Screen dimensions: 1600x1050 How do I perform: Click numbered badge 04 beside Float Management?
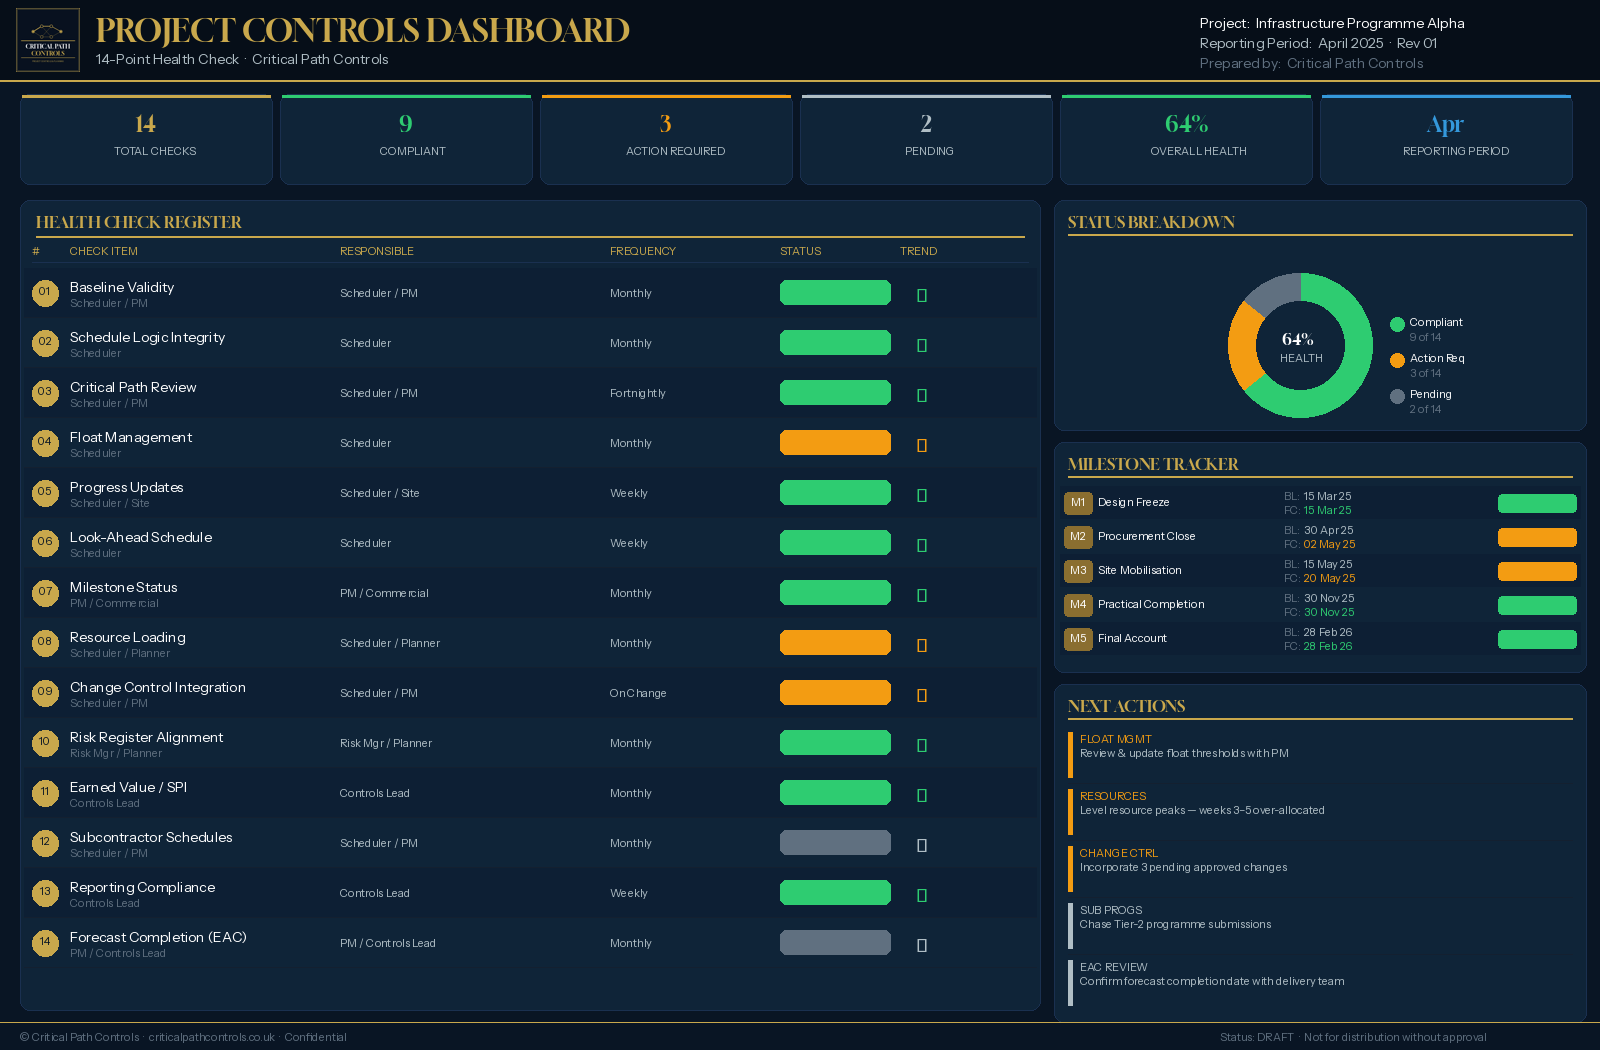(x=45, y=443)
